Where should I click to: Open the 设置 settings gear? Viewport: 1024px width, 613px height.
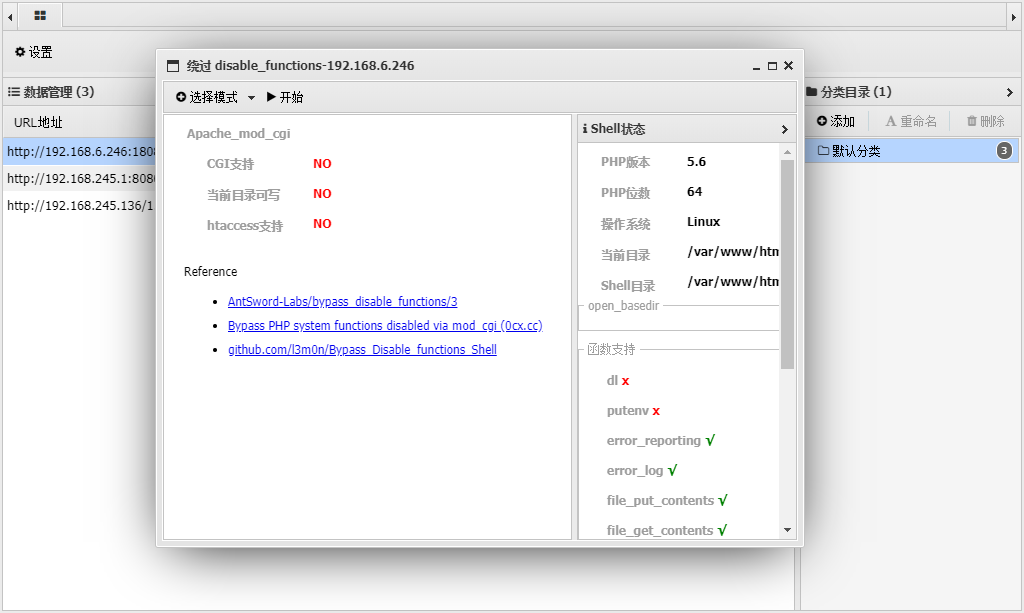pos(33,52)
